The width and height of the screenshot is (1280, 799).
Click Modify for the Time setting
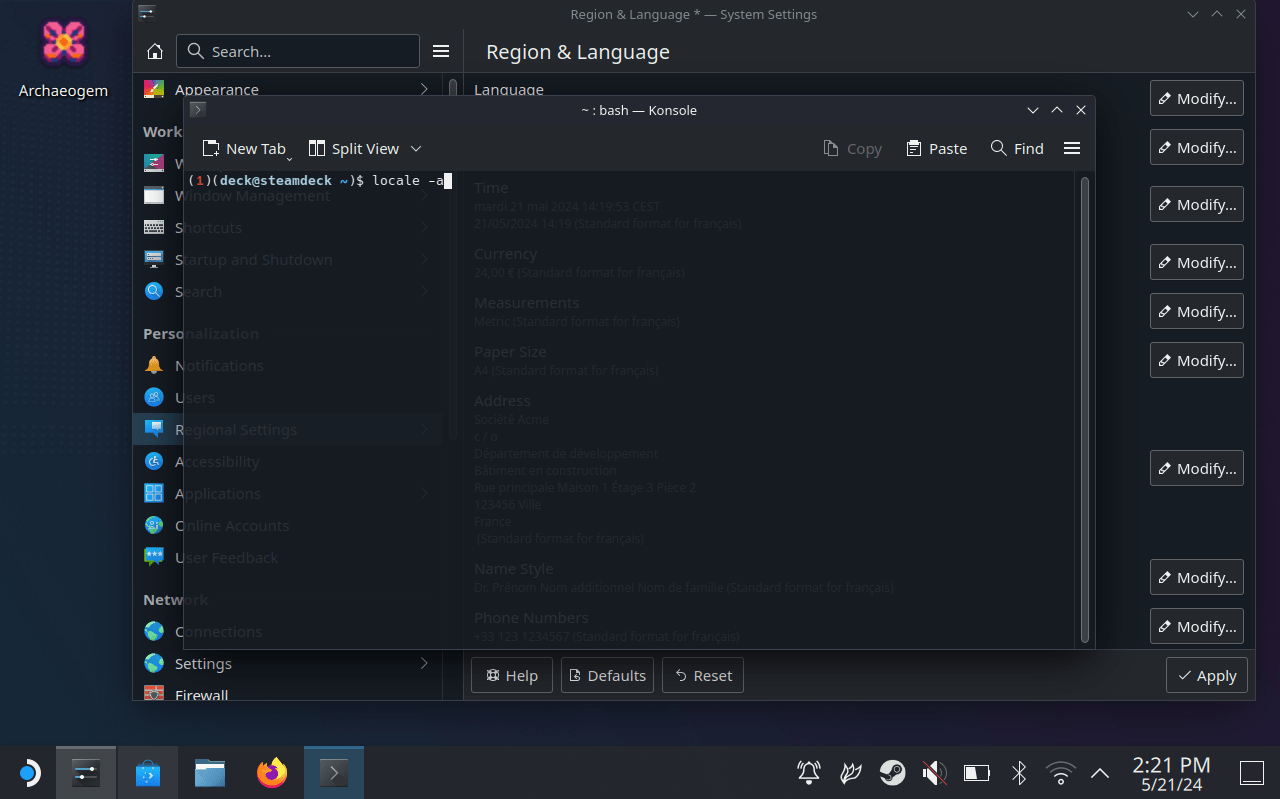tap(1197, 204)
